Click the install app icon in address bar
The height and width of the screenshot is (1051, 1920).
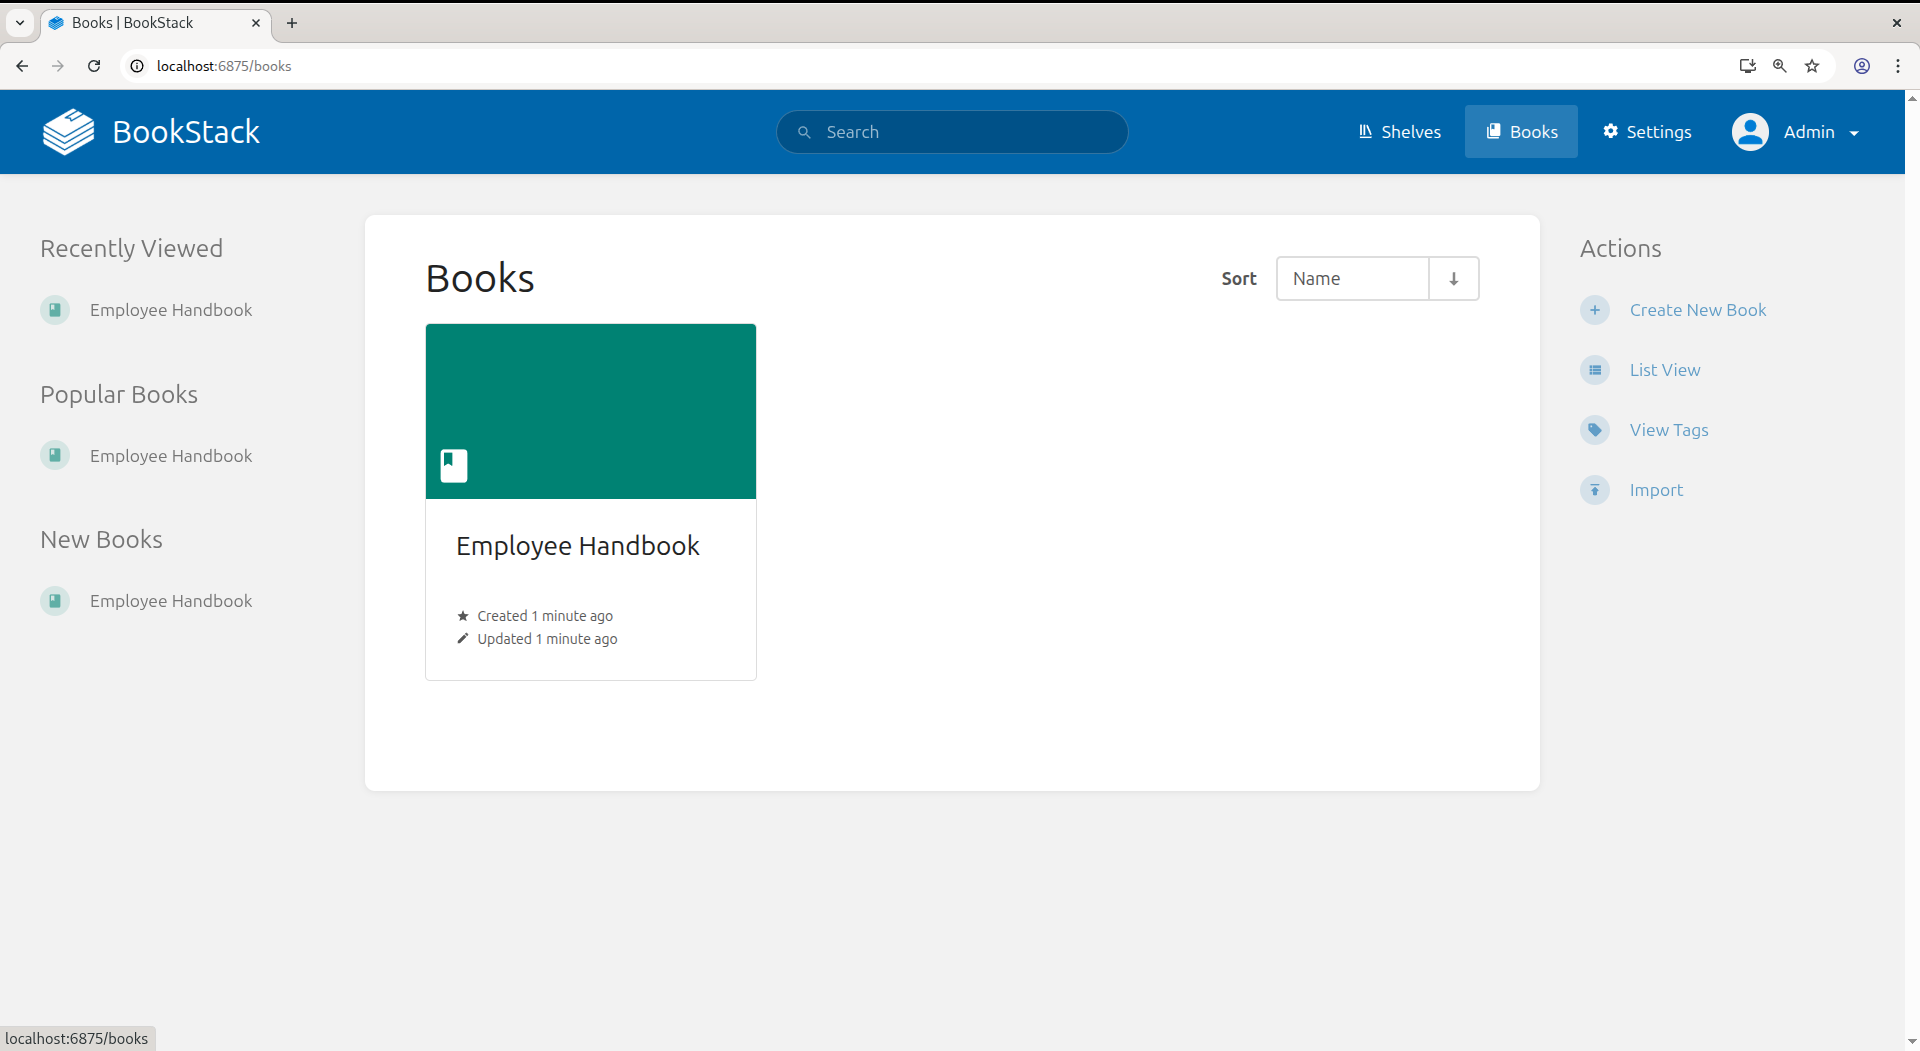pyautogui.click(x=1747, y=66)
